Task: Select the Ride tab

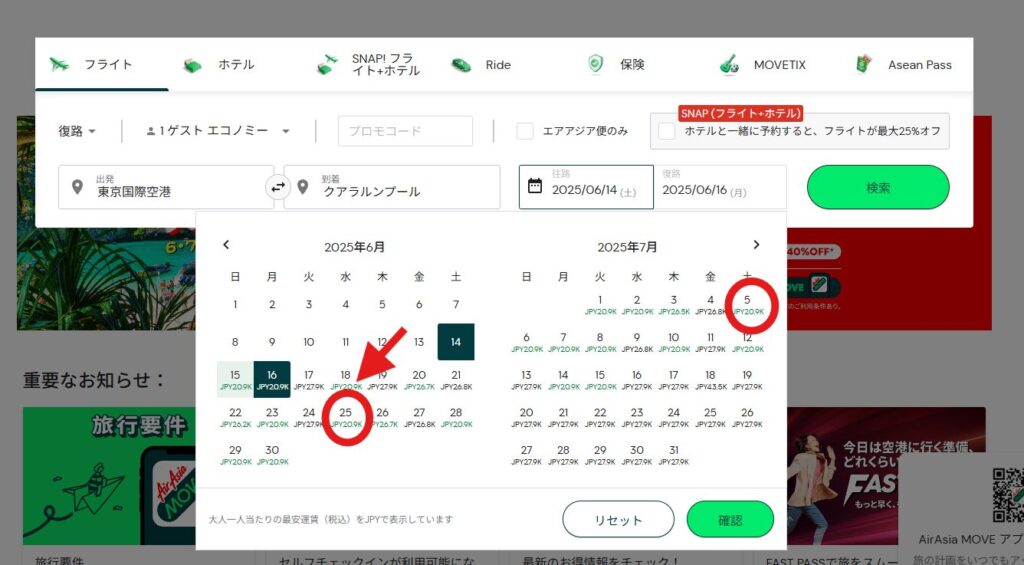Action: click(x=503, y=65)
